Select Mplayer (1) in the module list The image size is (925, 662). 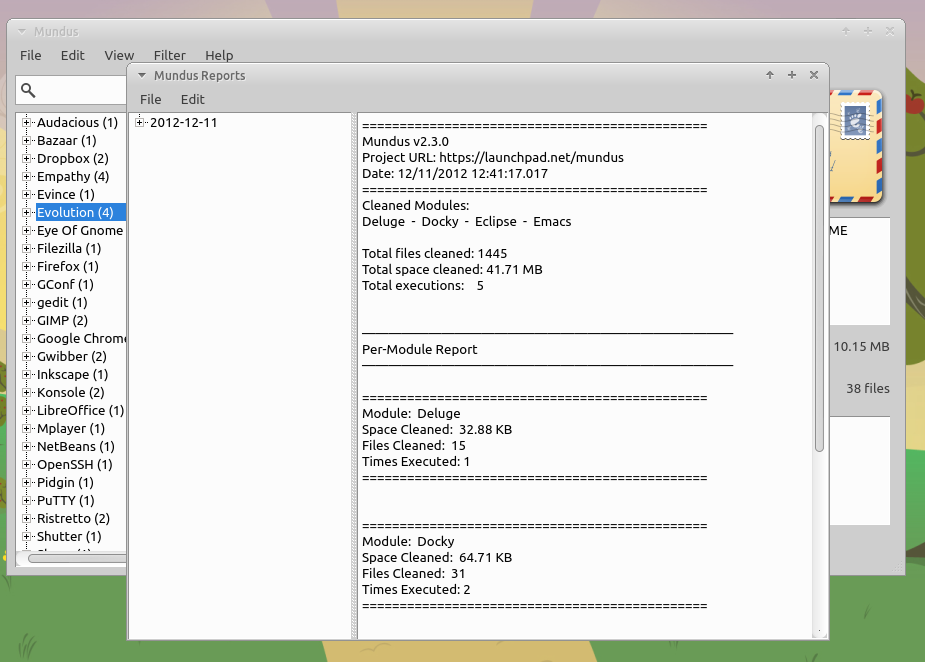[71, 428]
